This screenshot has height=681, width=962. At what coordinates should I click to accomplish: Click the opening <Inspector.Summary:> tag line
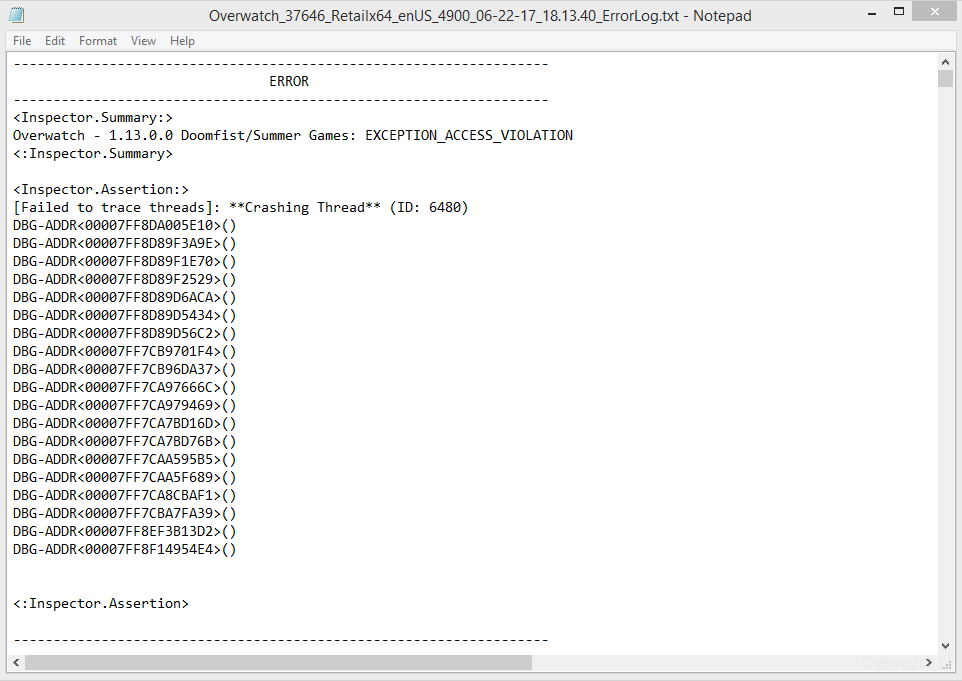(93, 118)
